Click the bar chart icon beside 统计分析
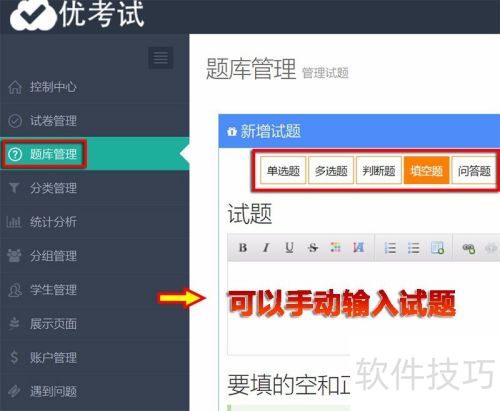This screenshot has height=411, width=500. click(14, 222)
